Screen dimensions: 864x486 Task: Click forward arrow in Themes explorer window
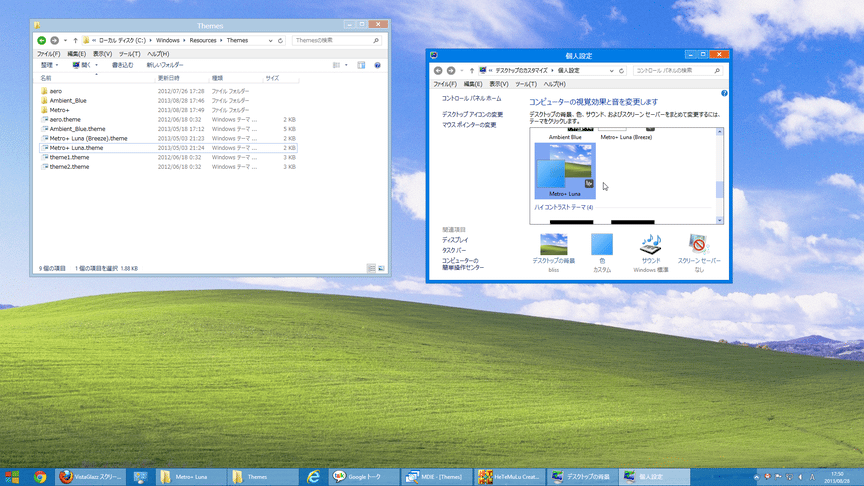(x=54, y=40)
